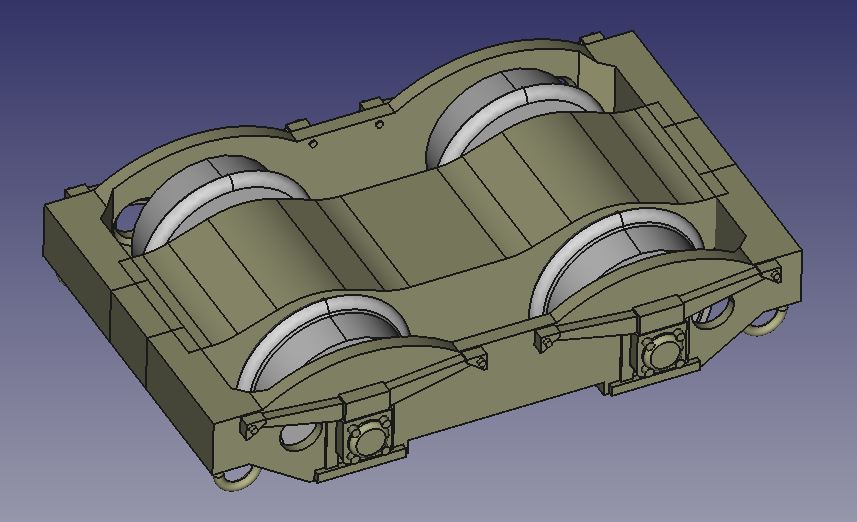Click the ring loop at right end
The width and height of the screenshot is (857, 522).
(768, 323)
